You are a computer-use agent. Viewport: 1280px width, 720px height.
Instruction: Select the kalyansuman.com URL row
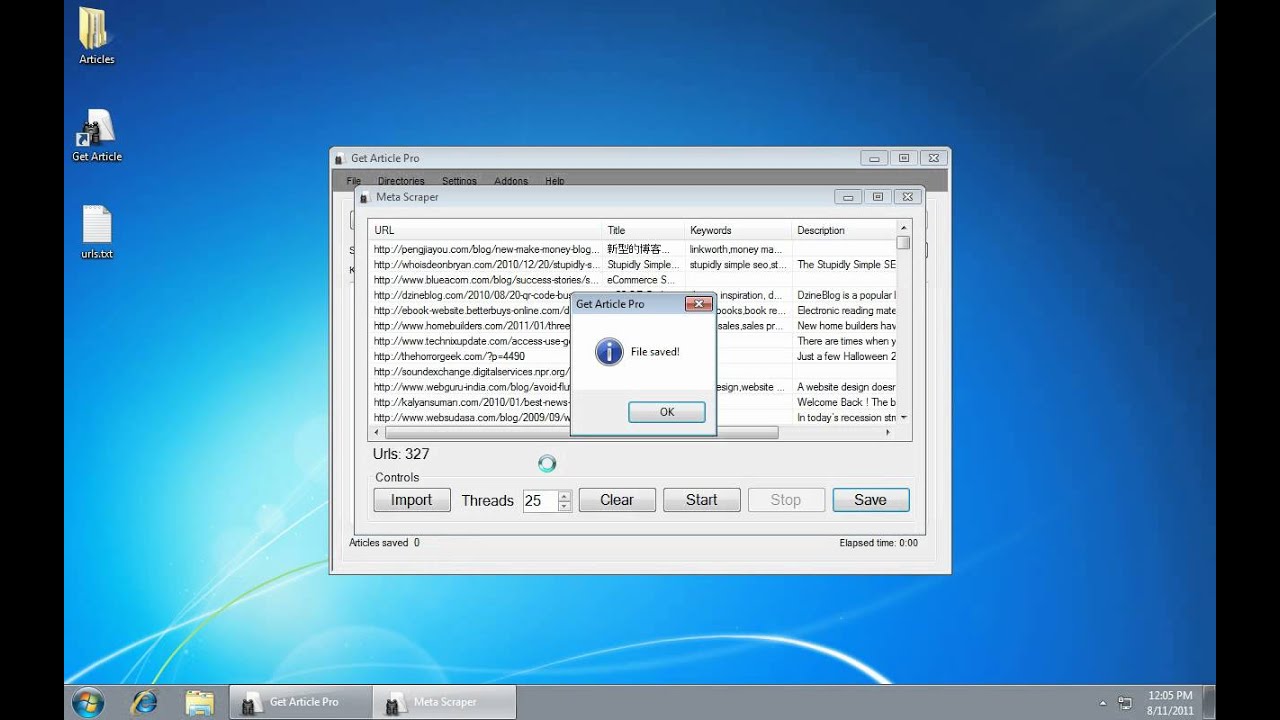click(x=471, y=402)
